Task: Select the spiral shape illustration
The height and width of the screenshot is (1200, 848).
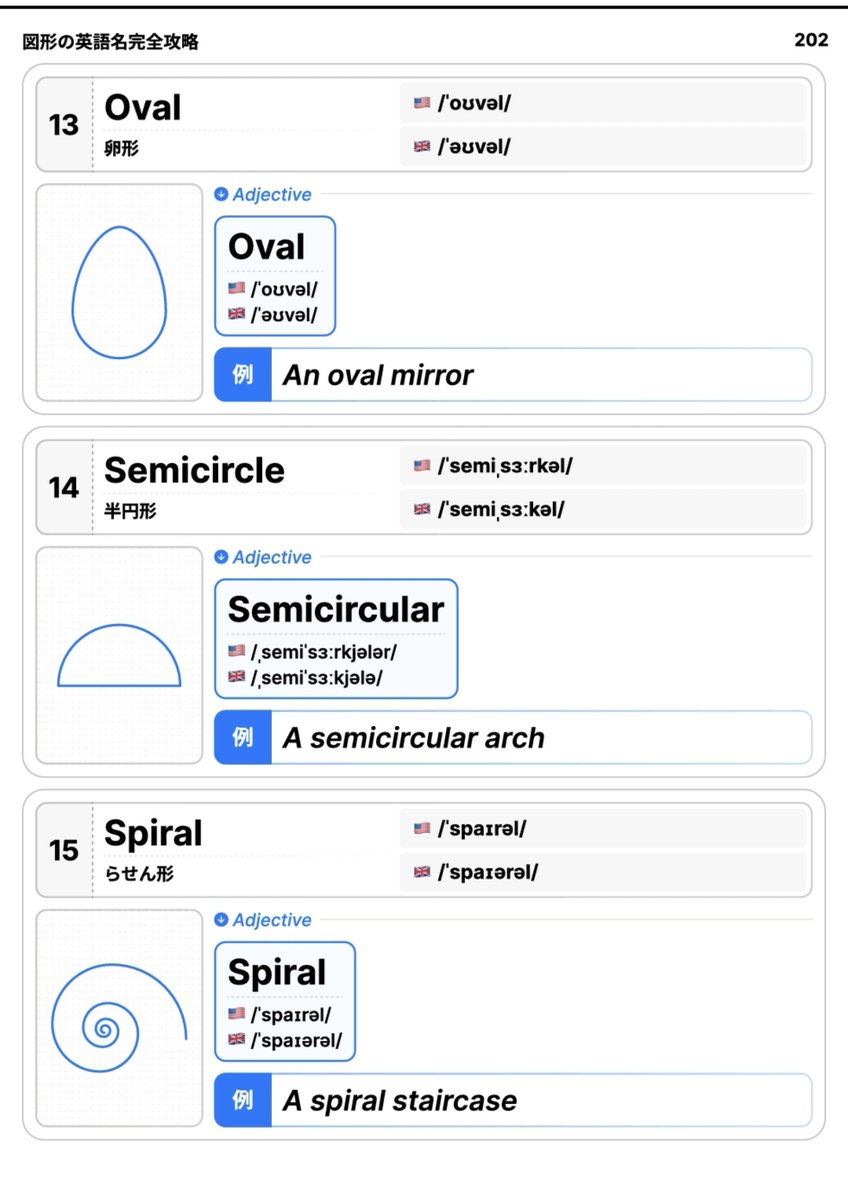Action: pyautogui.click(x=119, y=1018)
